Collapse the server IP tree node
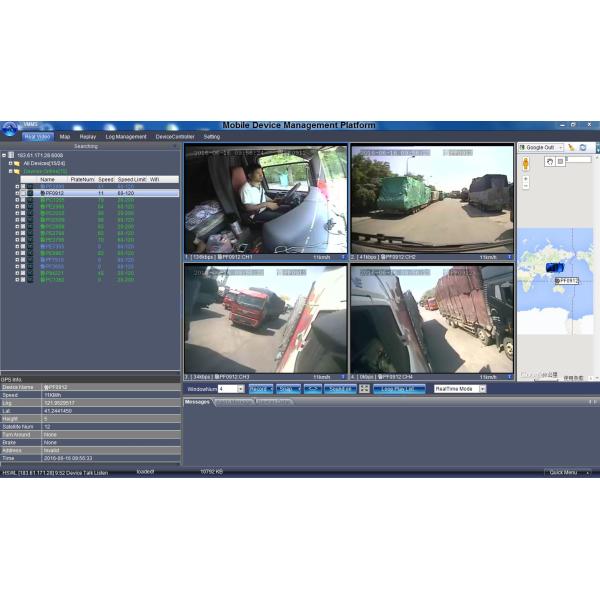Viewport: 600px width, 600px height. coord(4,155)
